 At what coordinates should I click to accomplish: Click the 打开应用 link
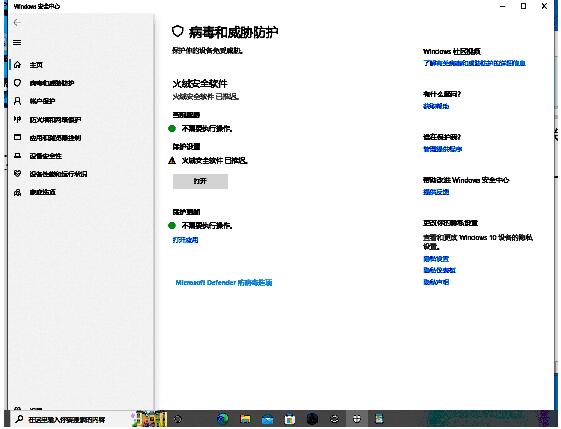click(x=185, y=240)
